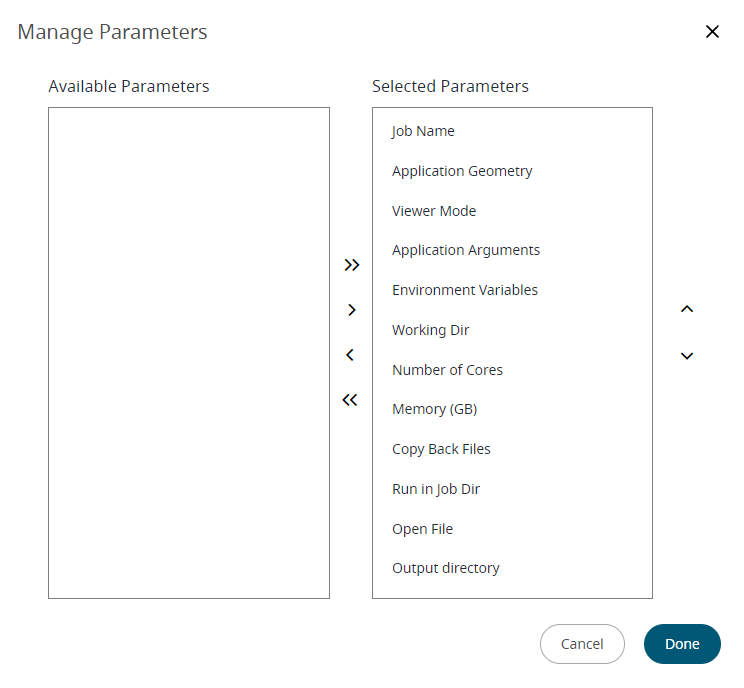Select Number of Cores parameter
744x688 pixels.
tap(512, 370)
